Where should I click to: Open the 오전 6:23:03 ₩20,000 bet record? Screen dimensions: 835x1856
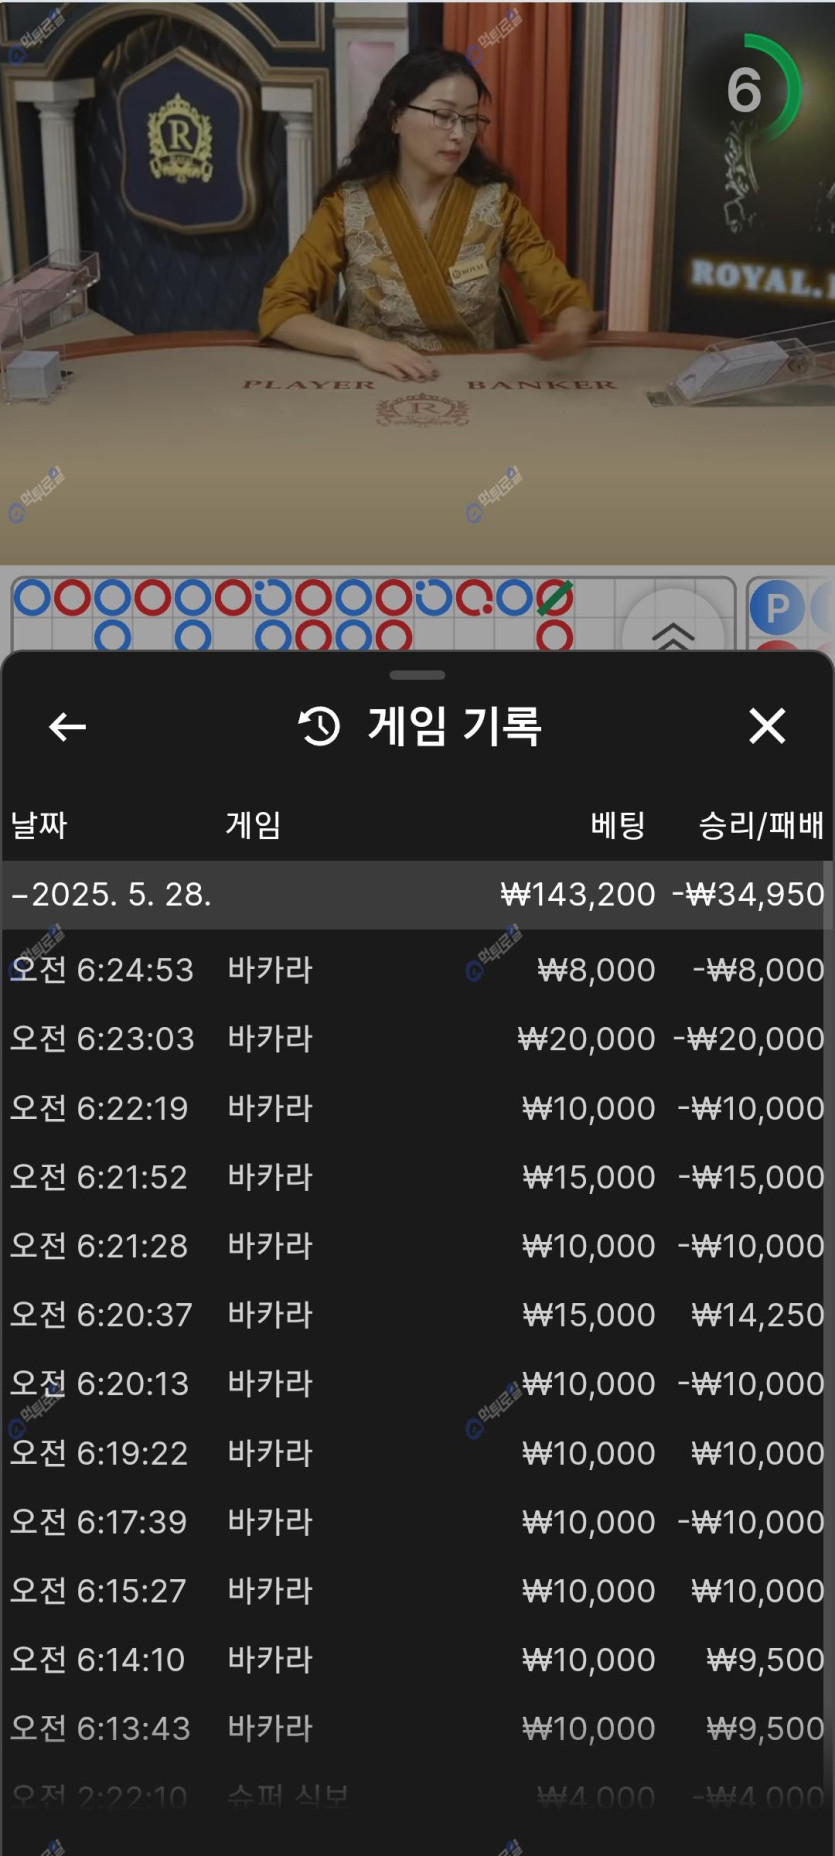click(x=417, y=1038)
